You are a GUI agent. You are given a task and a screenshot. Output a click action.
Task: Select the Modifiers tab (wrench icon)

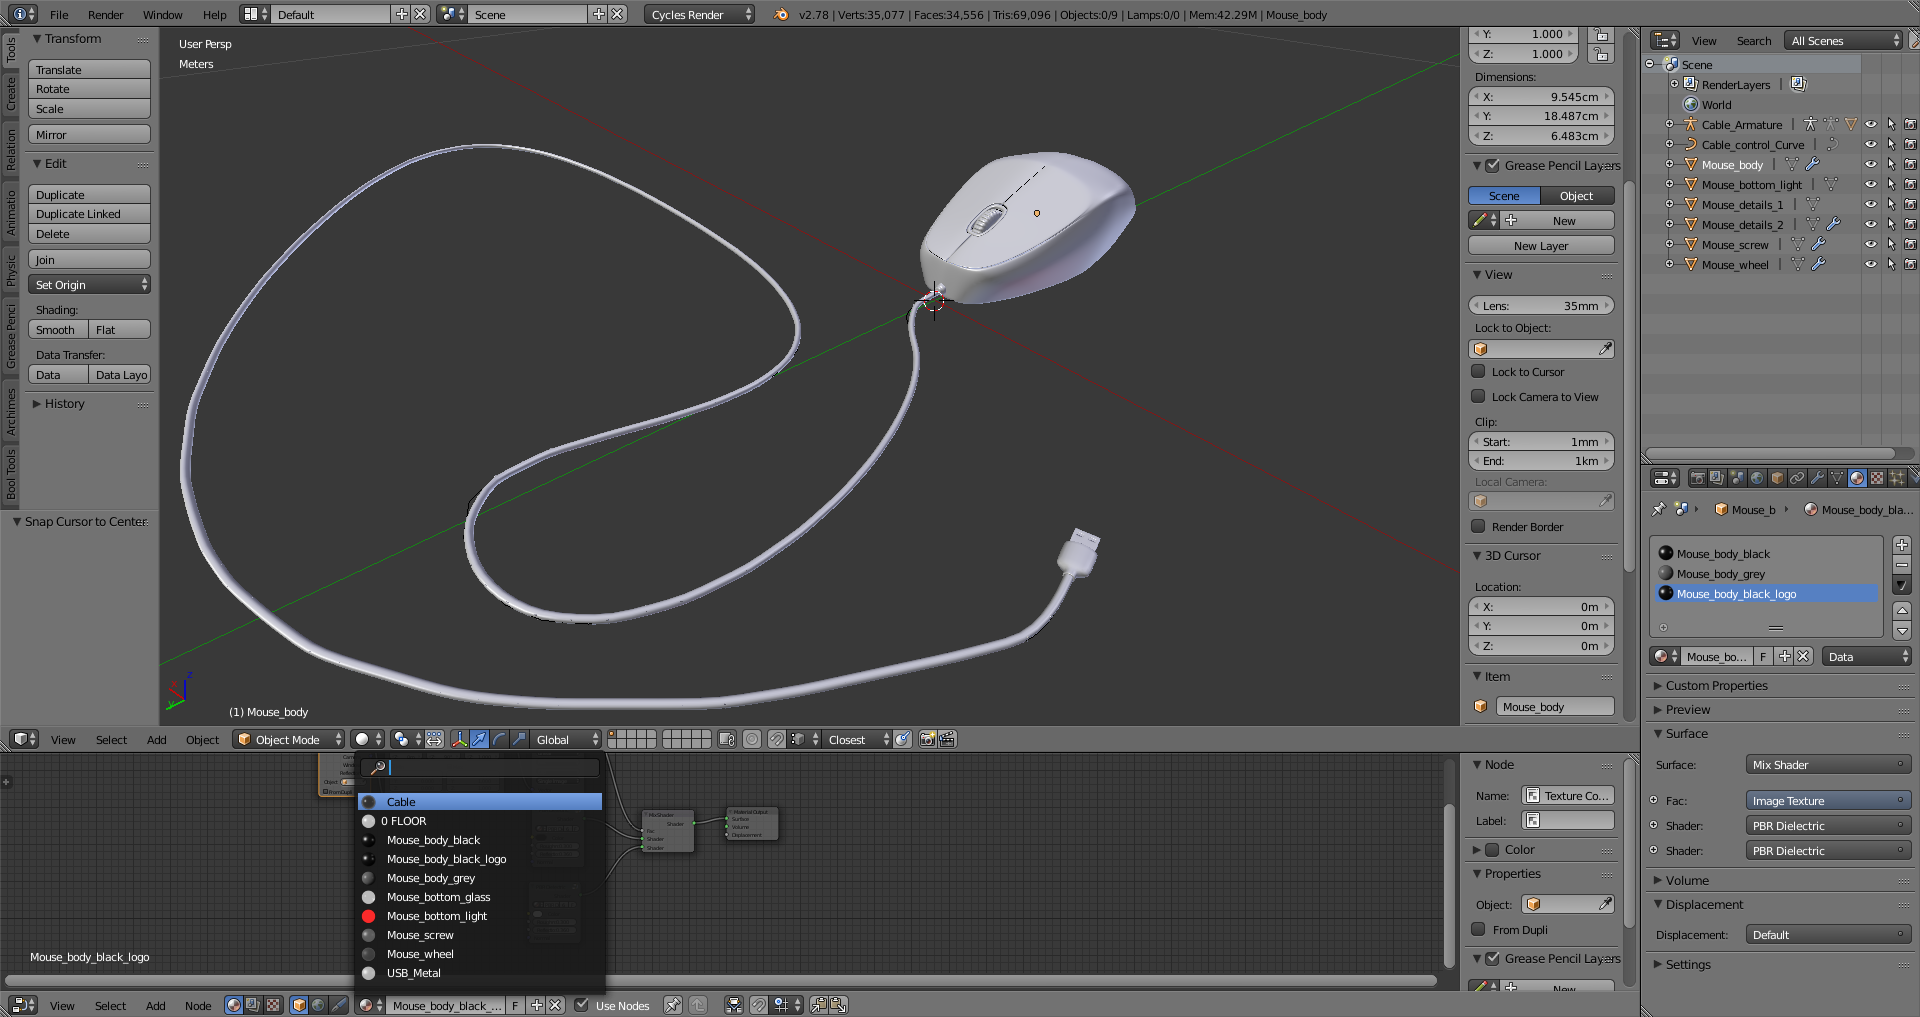pos(1818,478)
